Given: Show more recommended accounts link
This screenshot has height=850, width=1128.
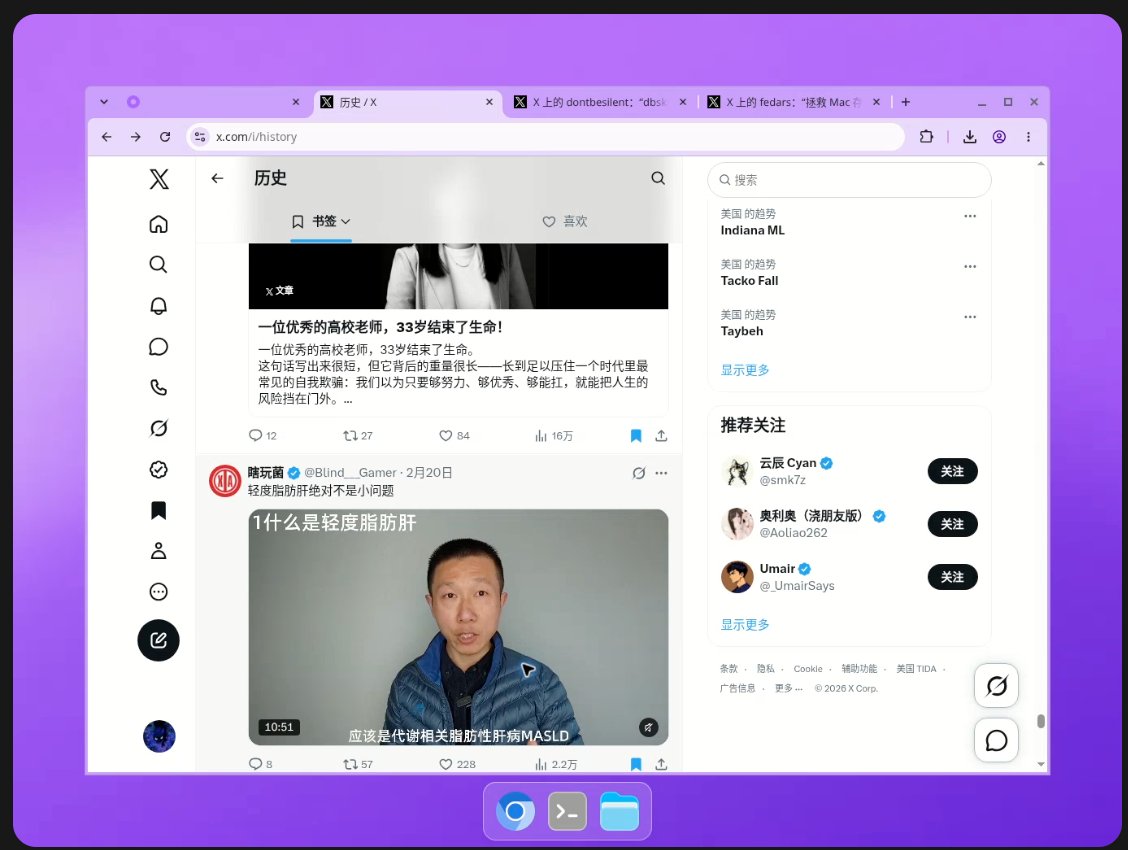Looking at the screenshot, I should tap(745, 624).
